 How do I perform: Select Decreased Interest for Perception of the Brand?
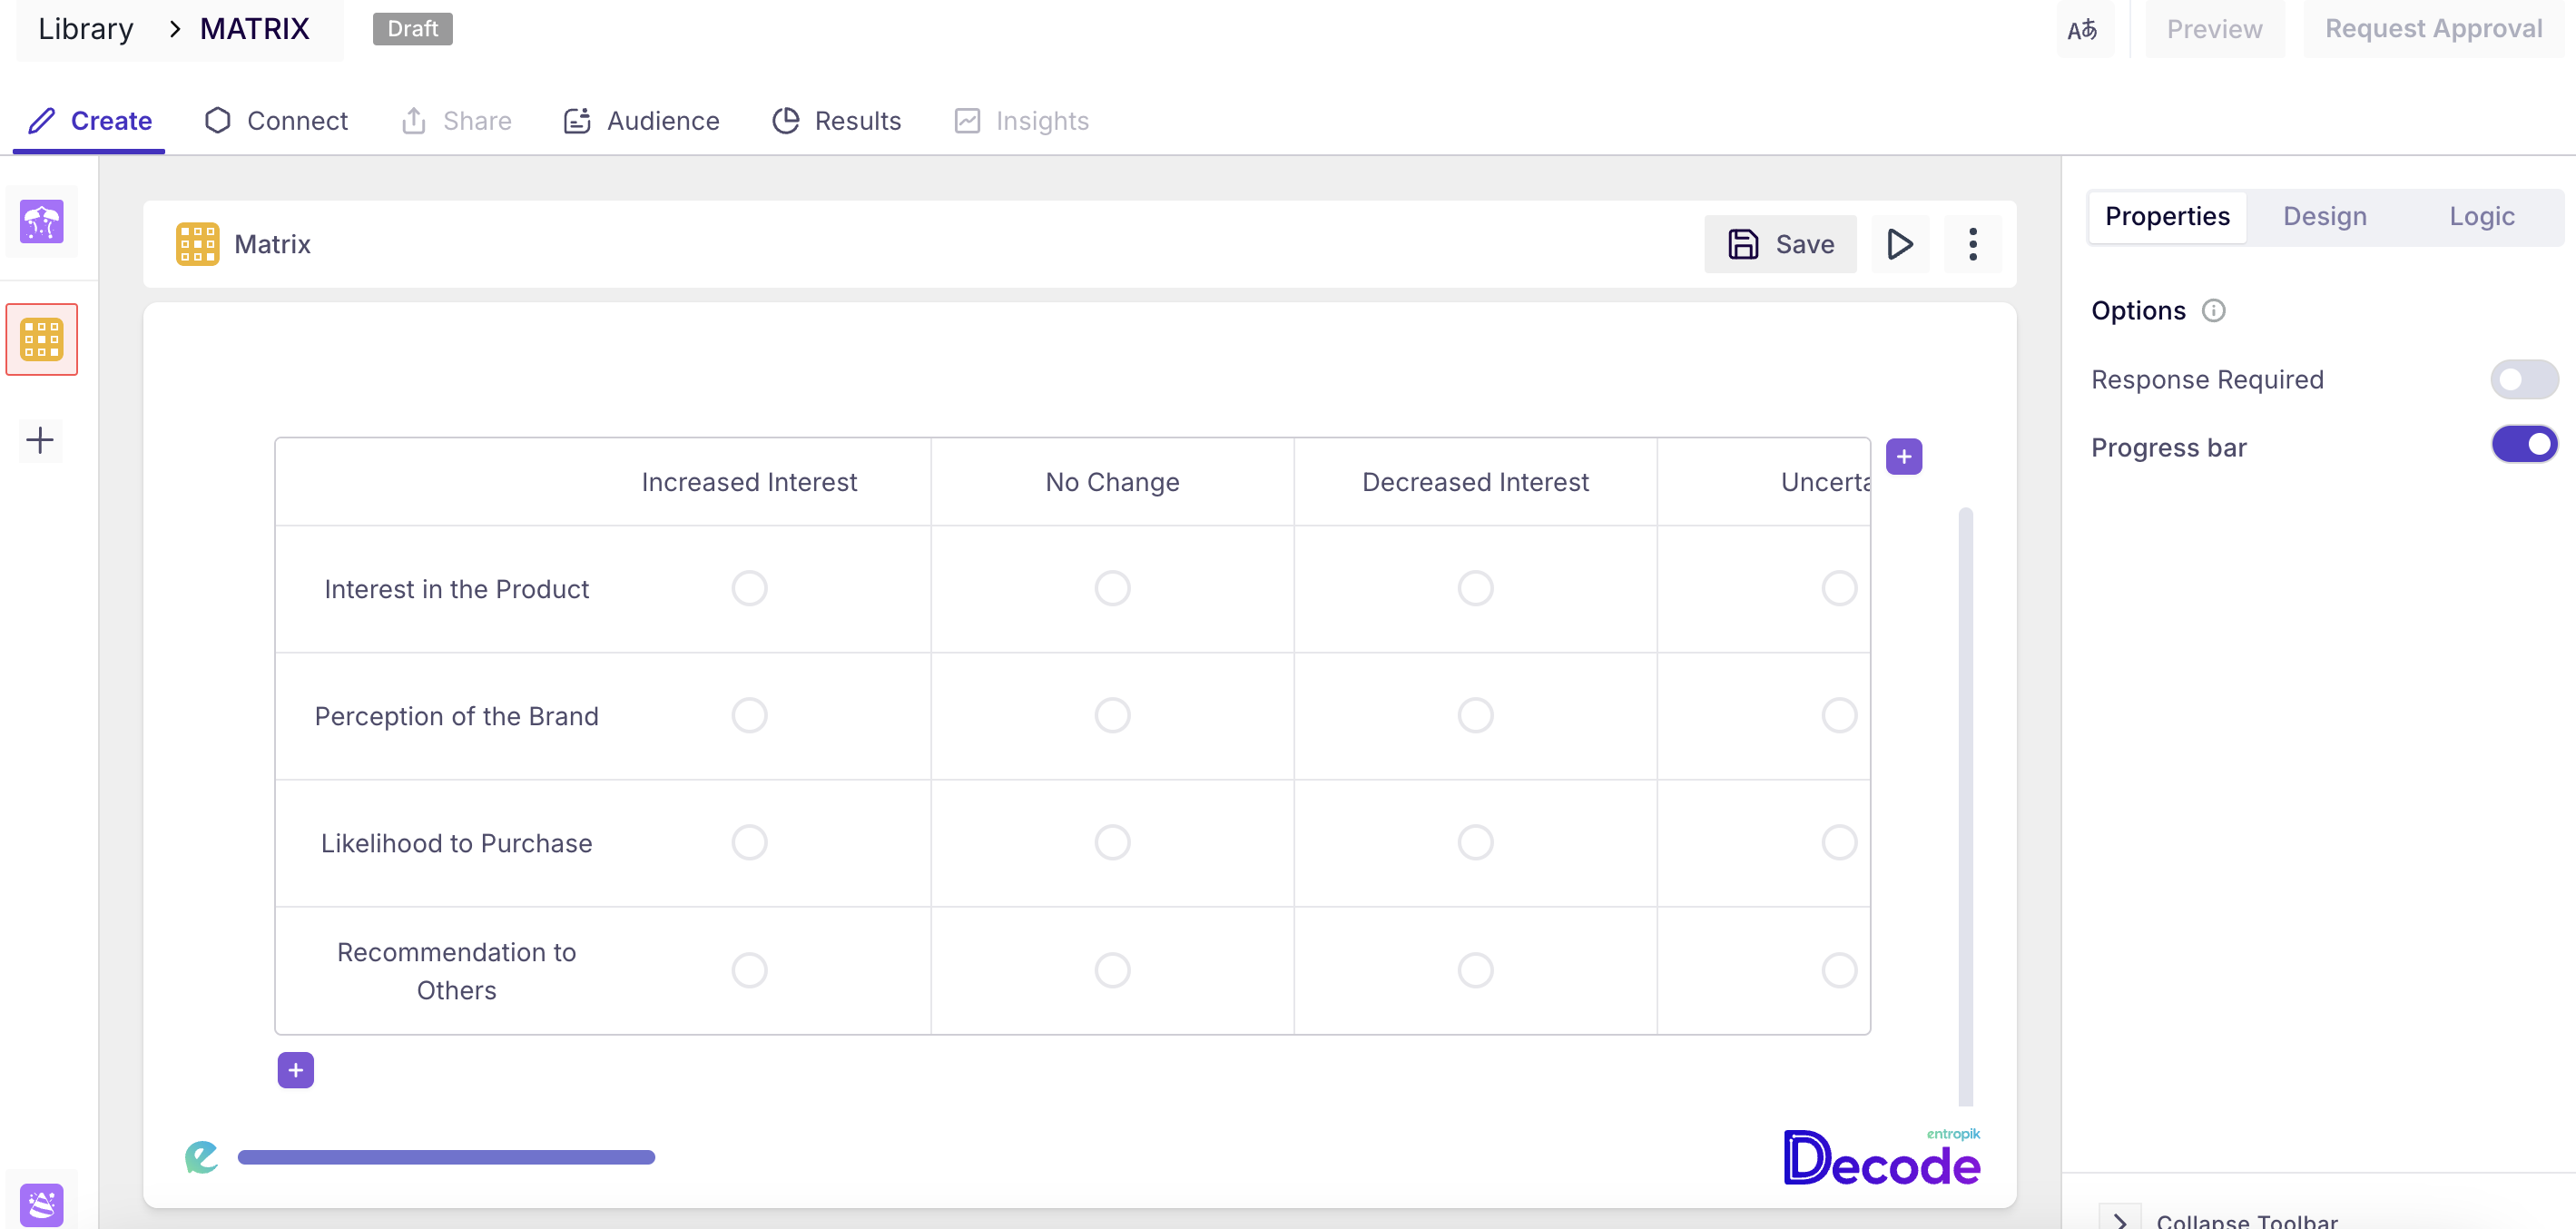point(1475,715)
